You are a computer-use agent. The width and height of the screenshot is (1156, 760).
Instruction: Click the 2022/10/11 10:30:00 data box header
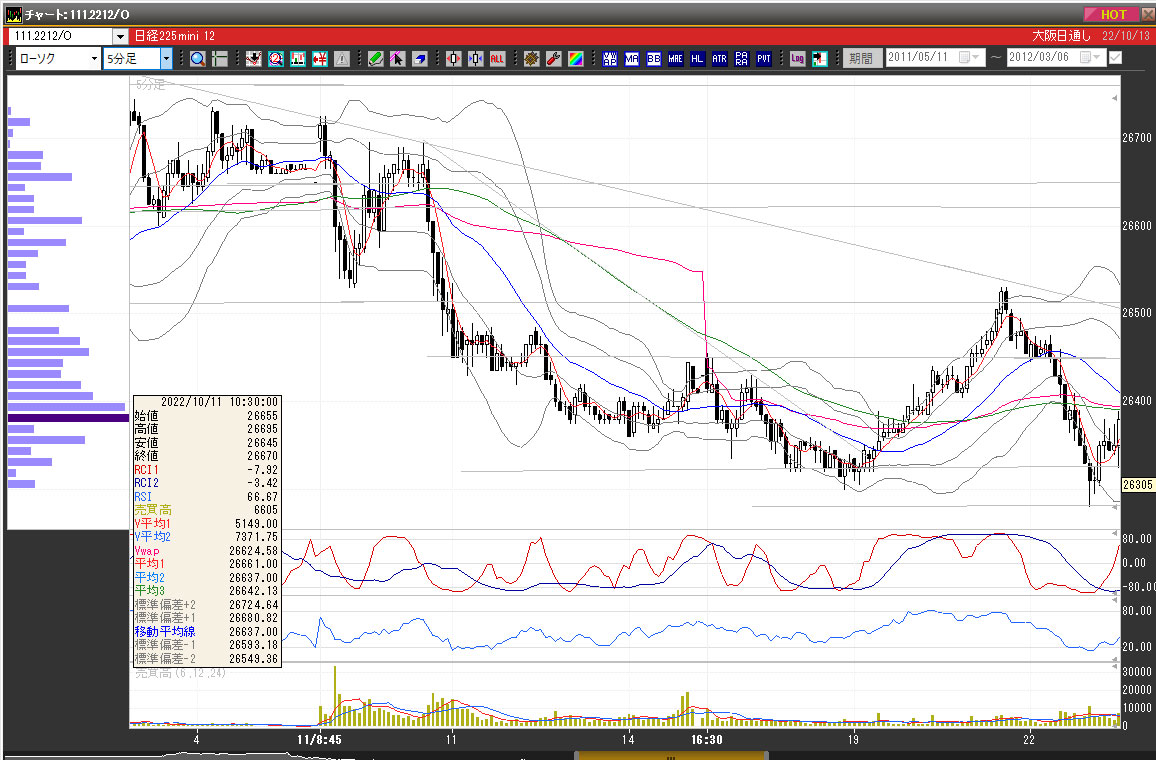pyautogui.click(x=219, y=402)
